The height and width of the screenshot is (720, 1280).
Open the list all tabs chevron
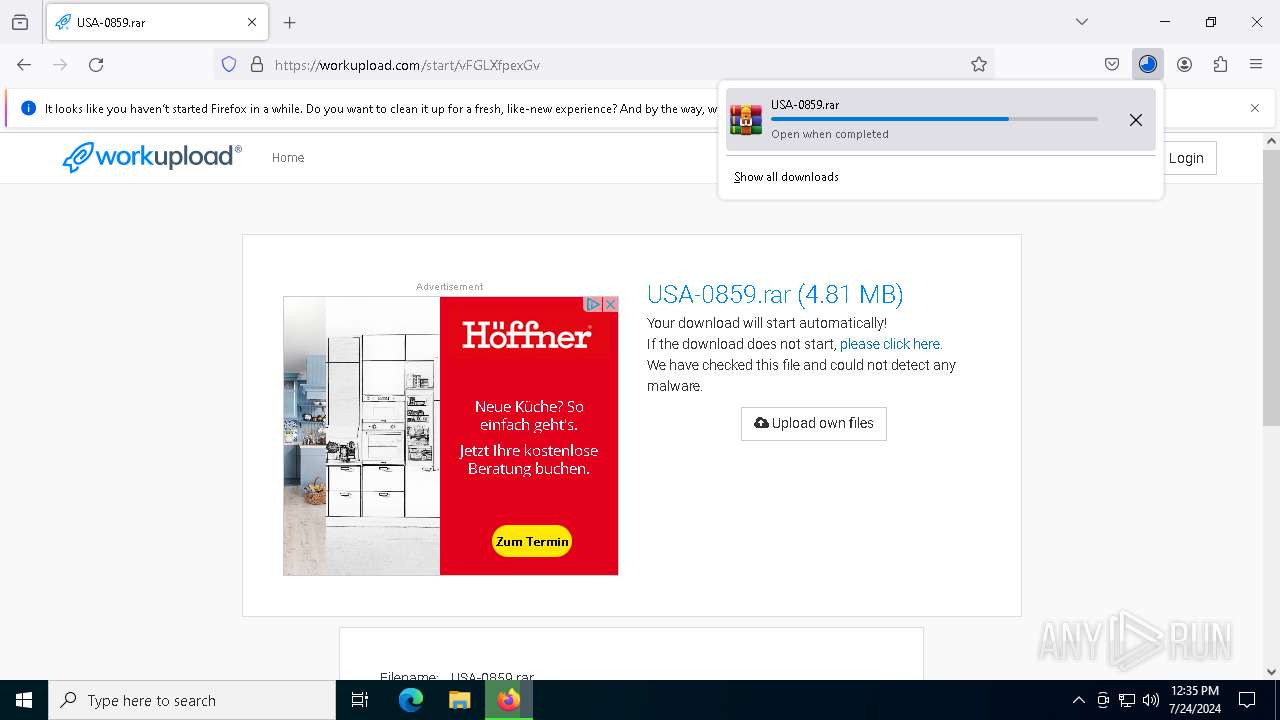point(1082,22)
